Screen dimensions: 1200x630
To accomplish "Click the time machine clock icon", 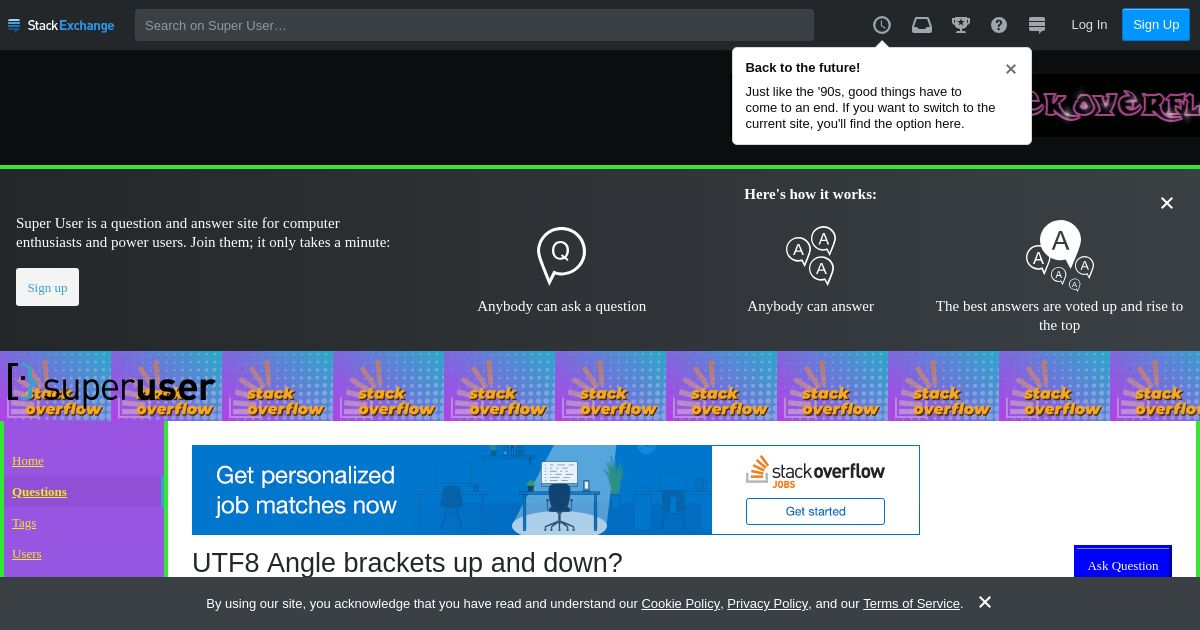I will (882, 25).
